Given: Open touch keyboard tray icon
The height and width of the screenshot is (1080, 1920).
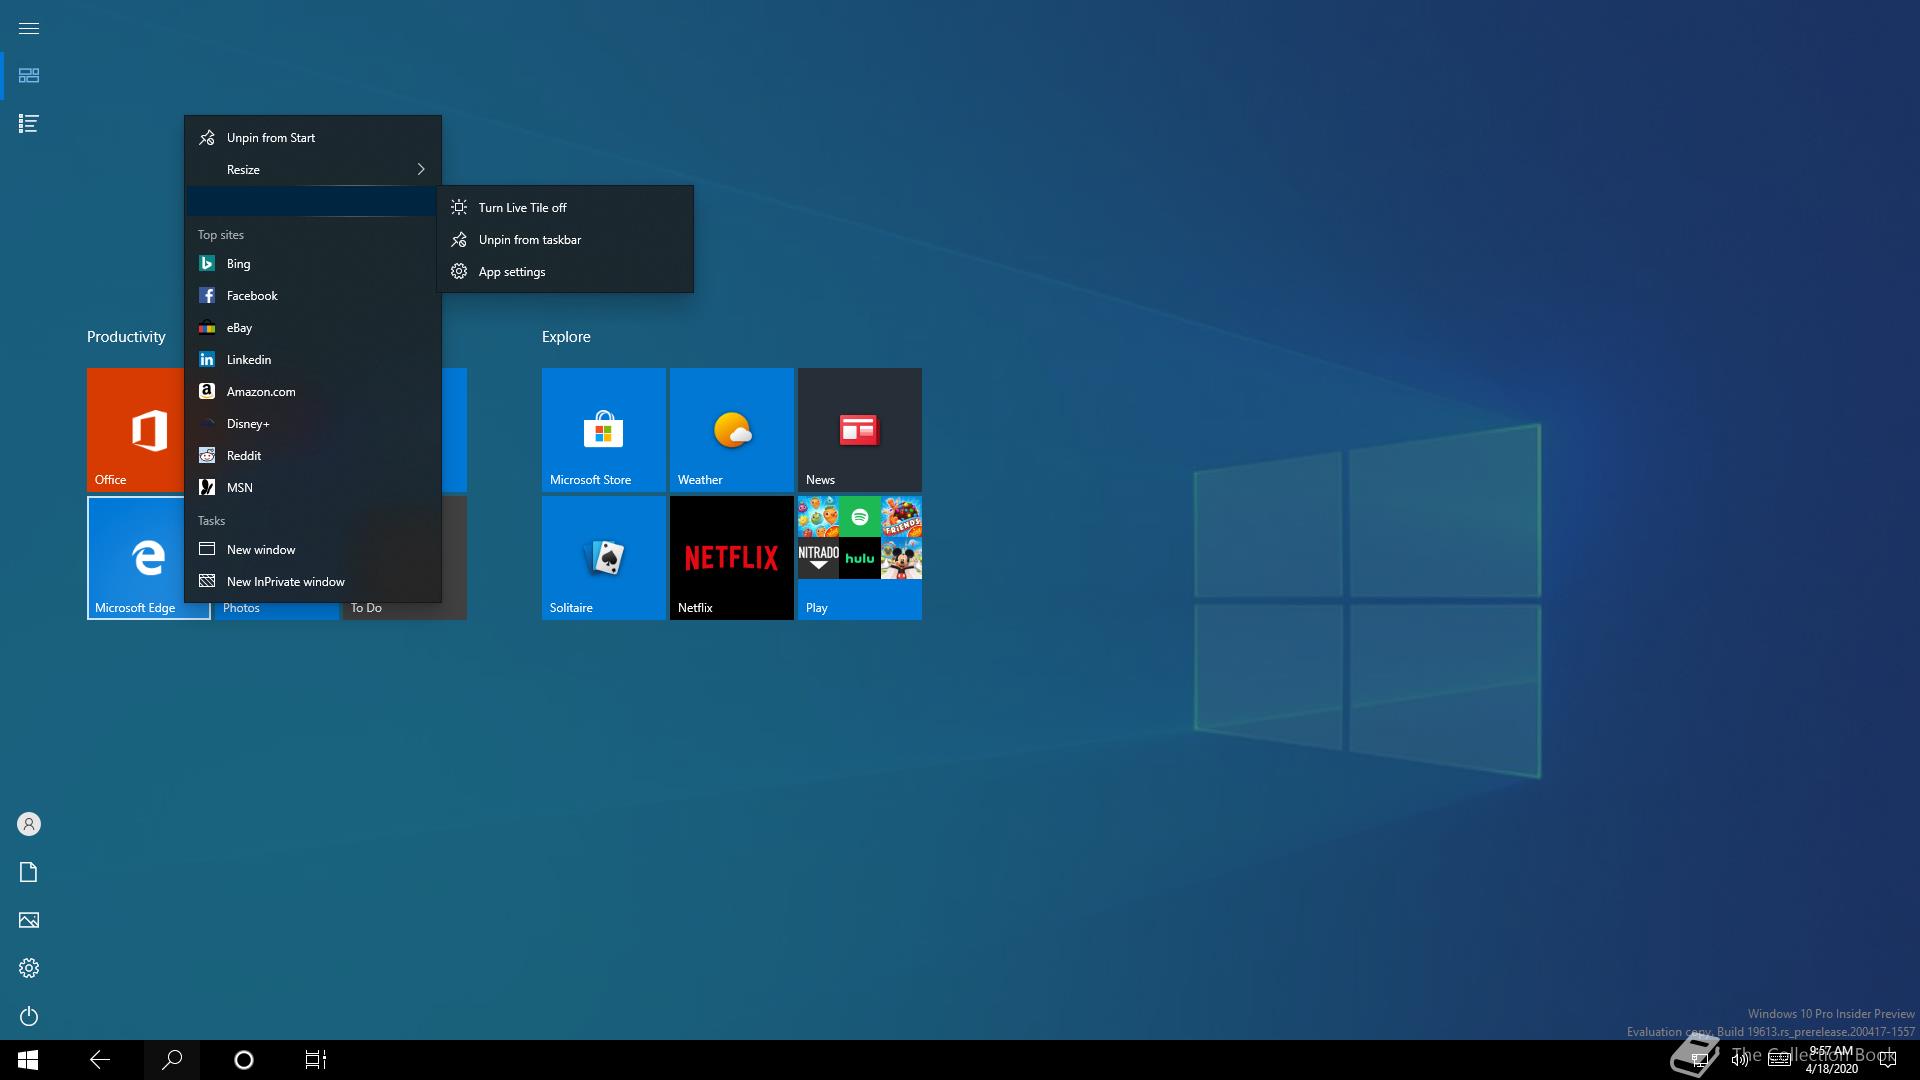Looking at the screenshot, I should (x=1779, y=1060).
